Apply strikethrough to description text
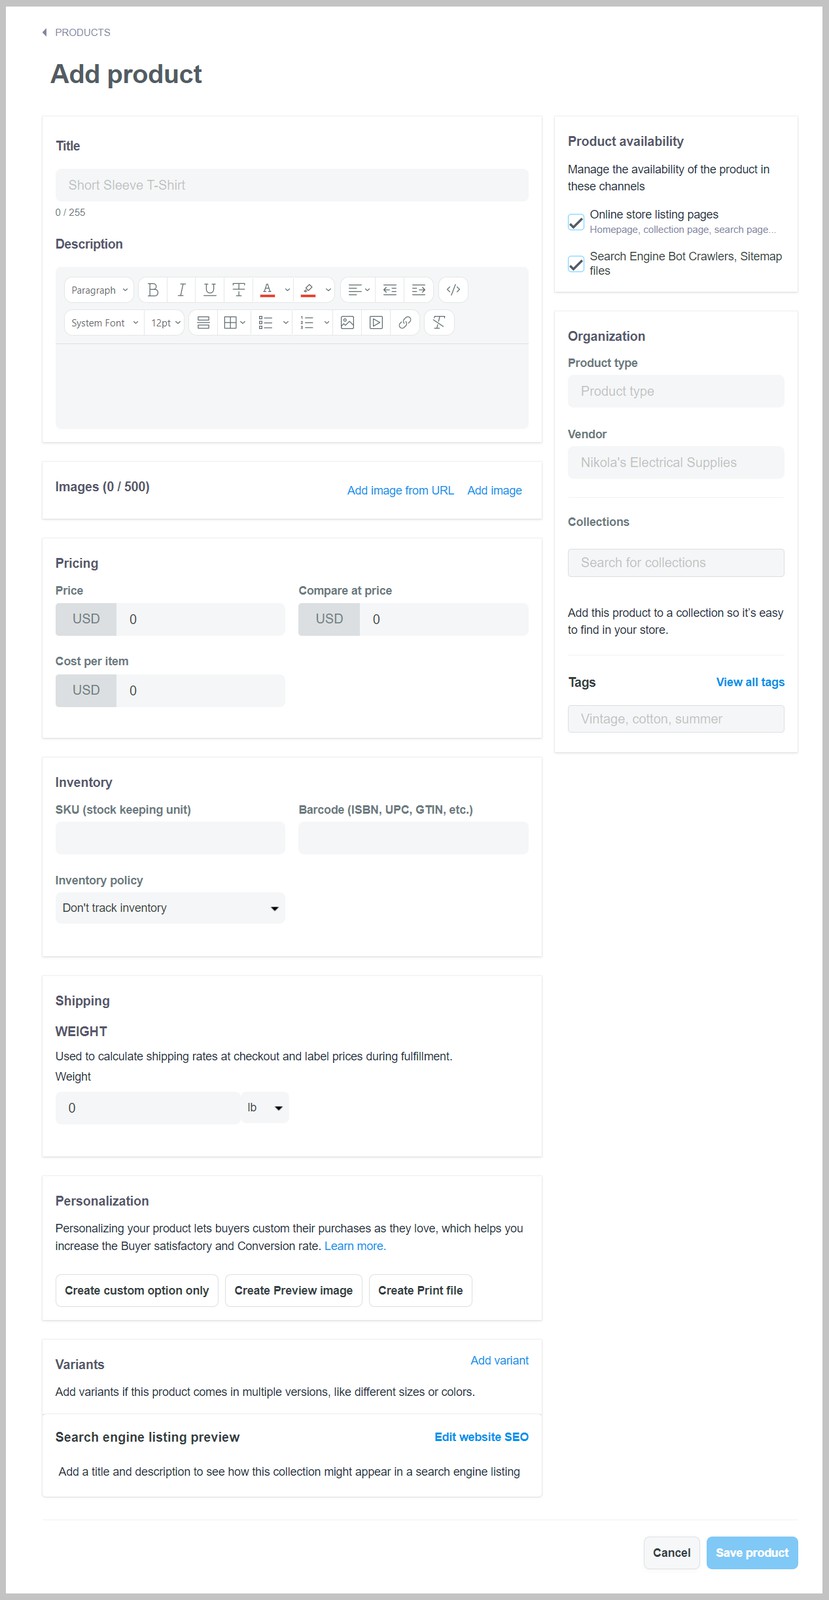 pyautogui.click(x=238, y=290)
